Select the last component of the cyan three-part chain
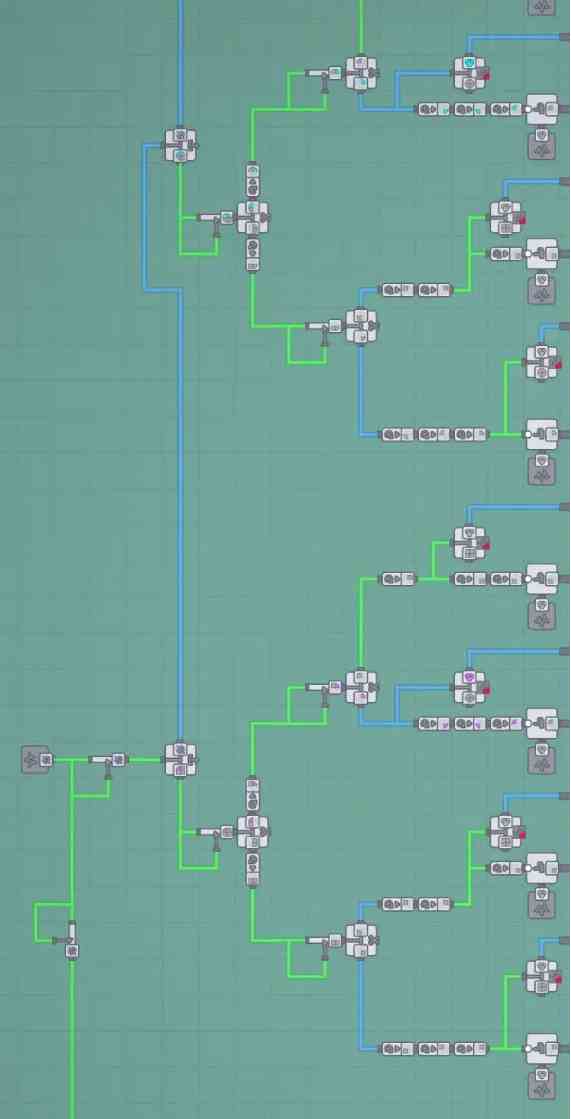This screenshot has width=571, height=1119. [507, 109]
